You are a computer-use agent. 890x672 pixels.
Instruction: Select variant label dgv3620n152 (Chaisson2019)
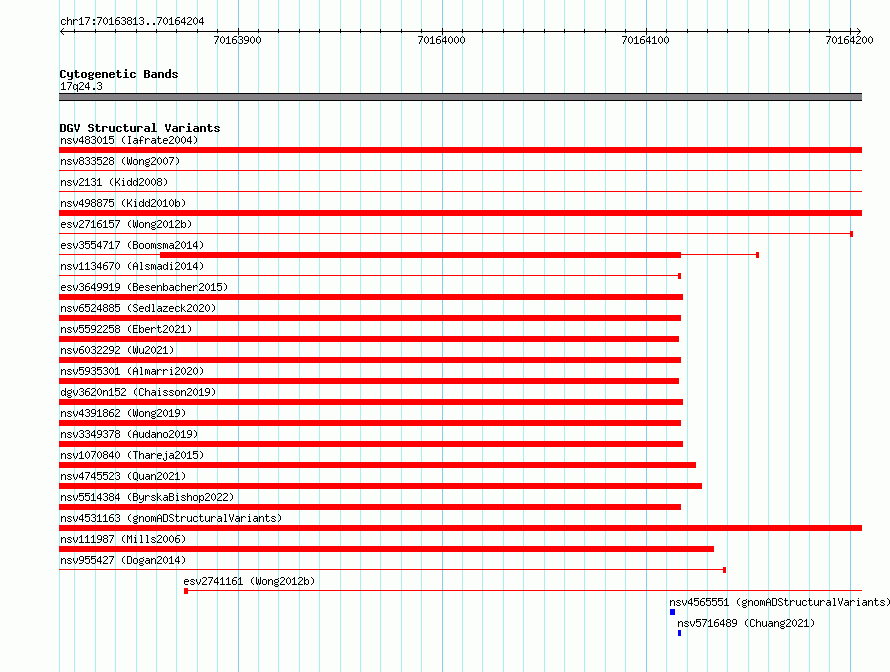(x=138, y=392)
